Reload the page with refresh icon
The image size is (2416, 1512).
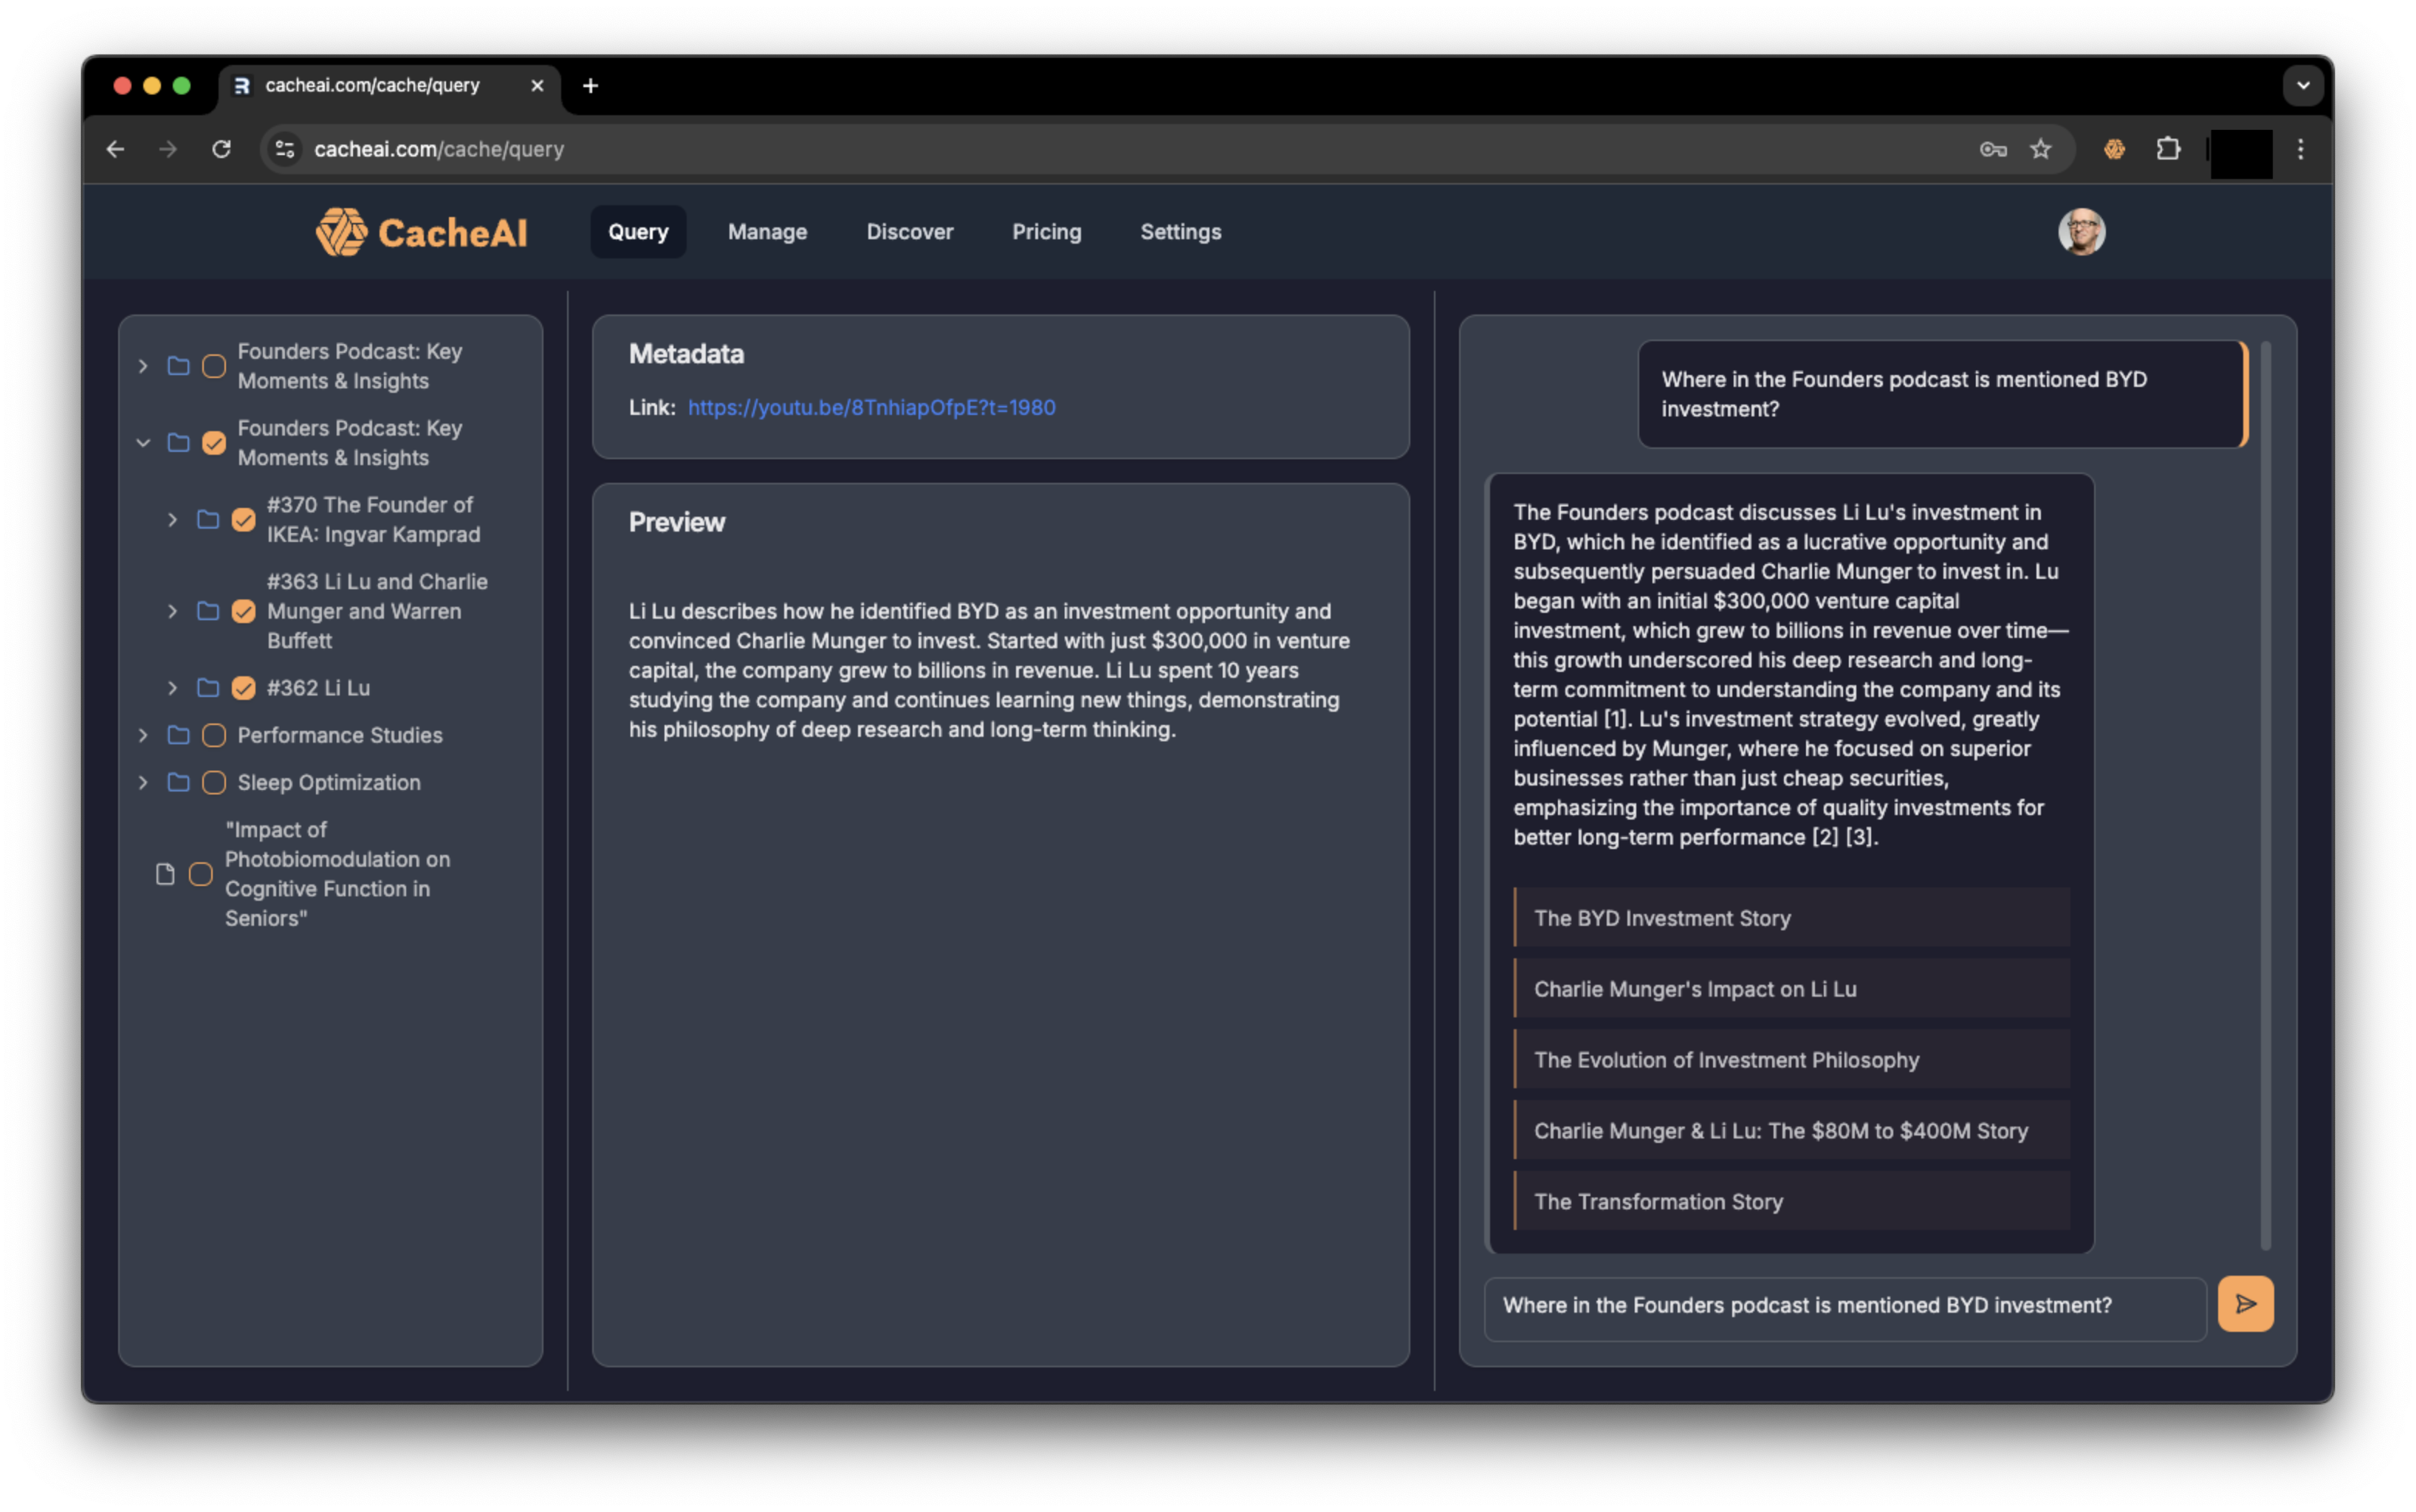click(x=221, y=149)
